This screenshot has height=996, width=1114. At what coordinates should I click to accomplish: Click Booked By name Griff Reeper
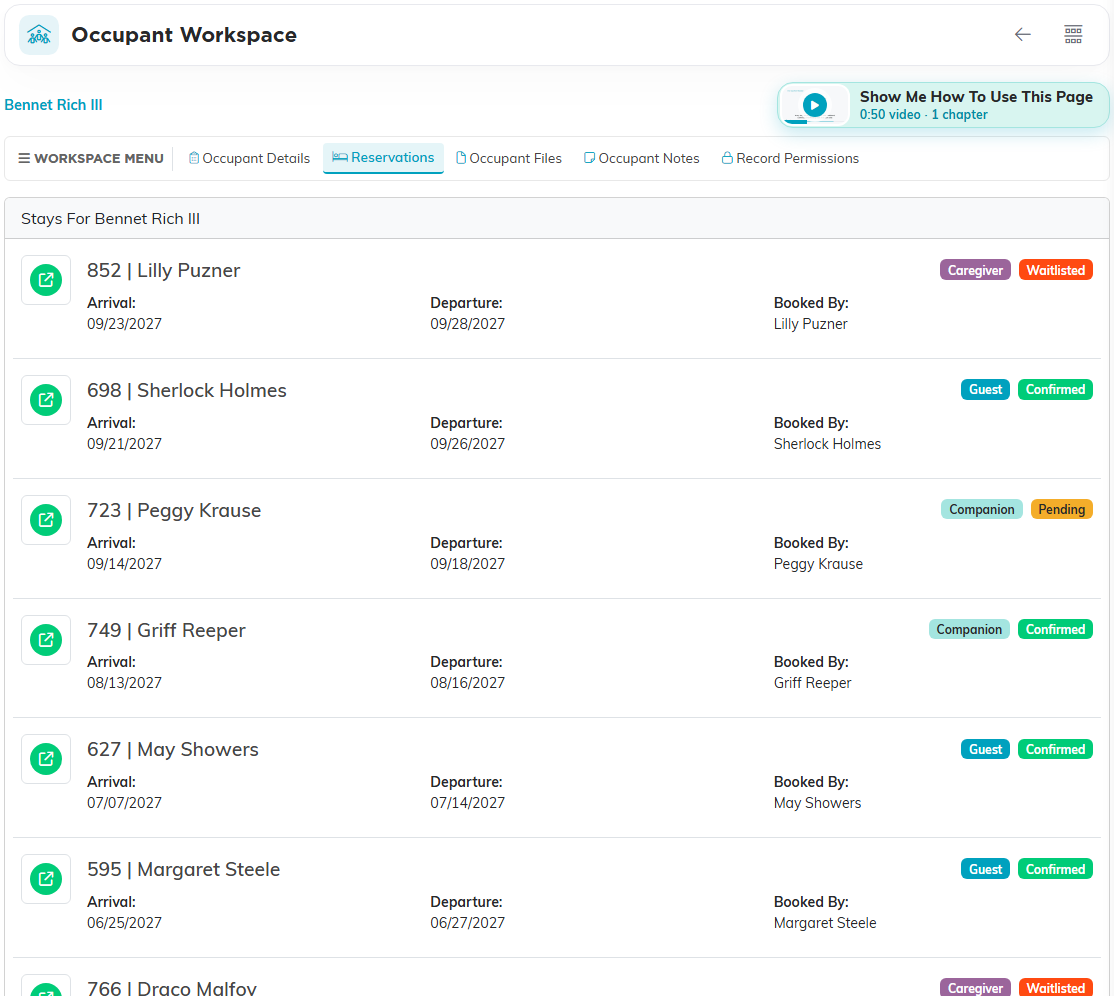(x=812, y=683)
